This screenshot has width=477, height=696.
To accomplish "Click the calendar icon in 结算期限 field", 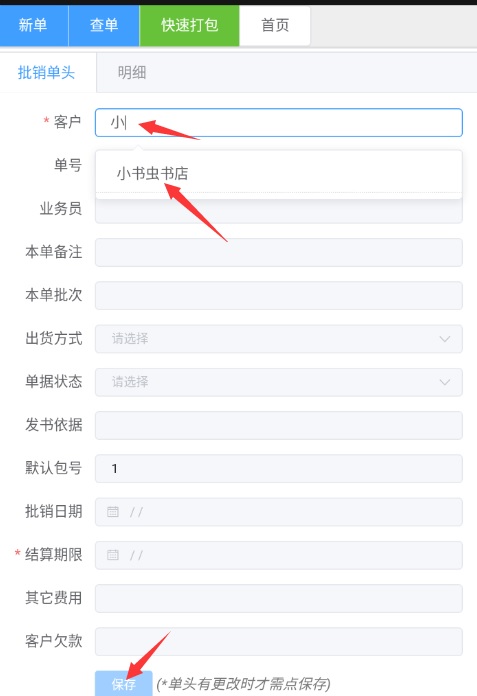I will click(x=113, y=555).
